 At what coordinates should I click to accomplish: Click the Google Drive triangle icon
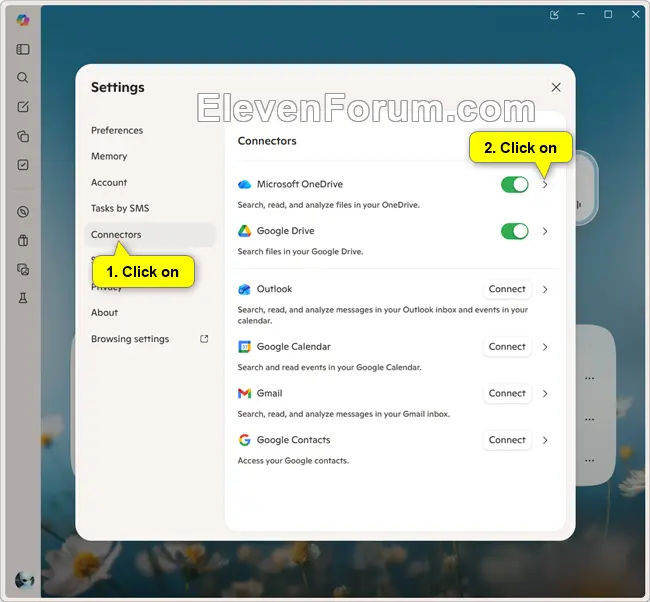245,231
